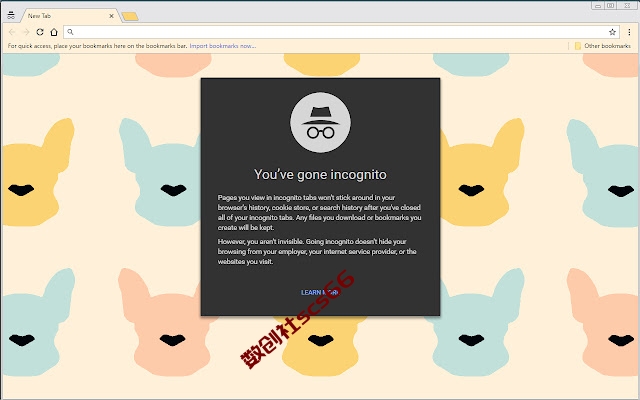The width and height of the screenshot is (640, 400).
Task: Click inside the address bar
Action: [341, 32]
